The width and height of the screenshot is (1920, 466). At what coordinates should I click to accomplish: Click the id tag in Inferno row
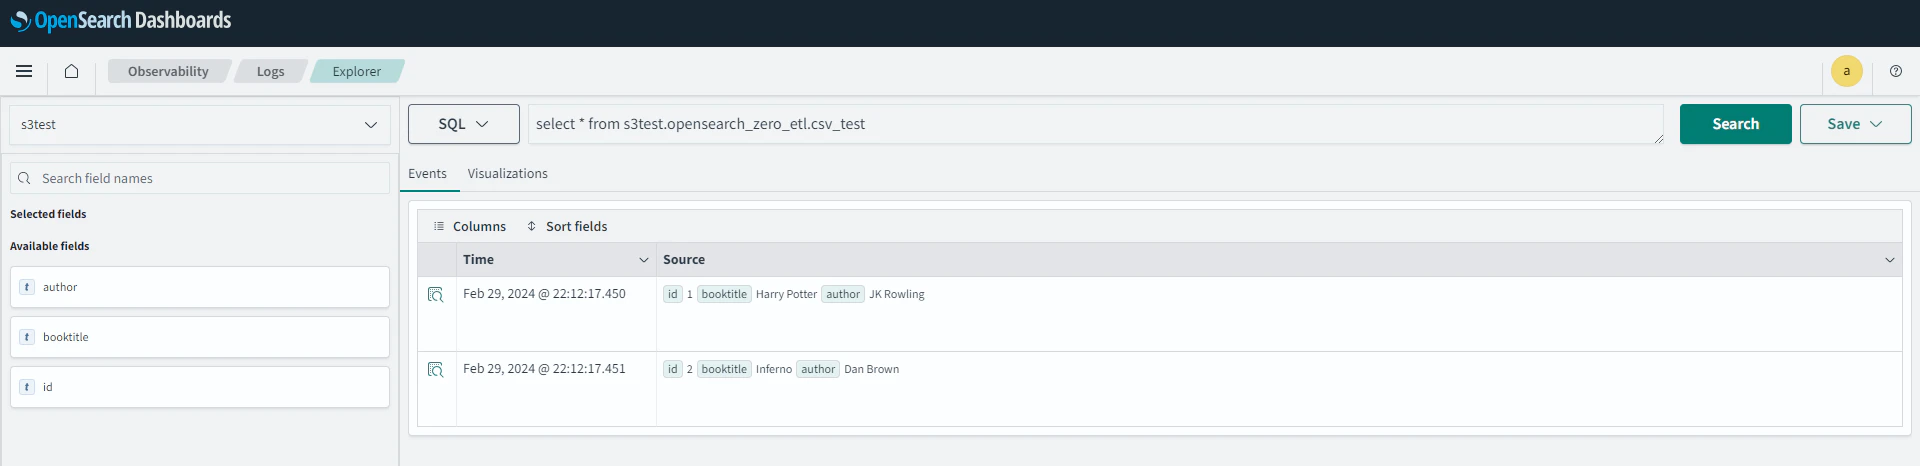point(673,370)
